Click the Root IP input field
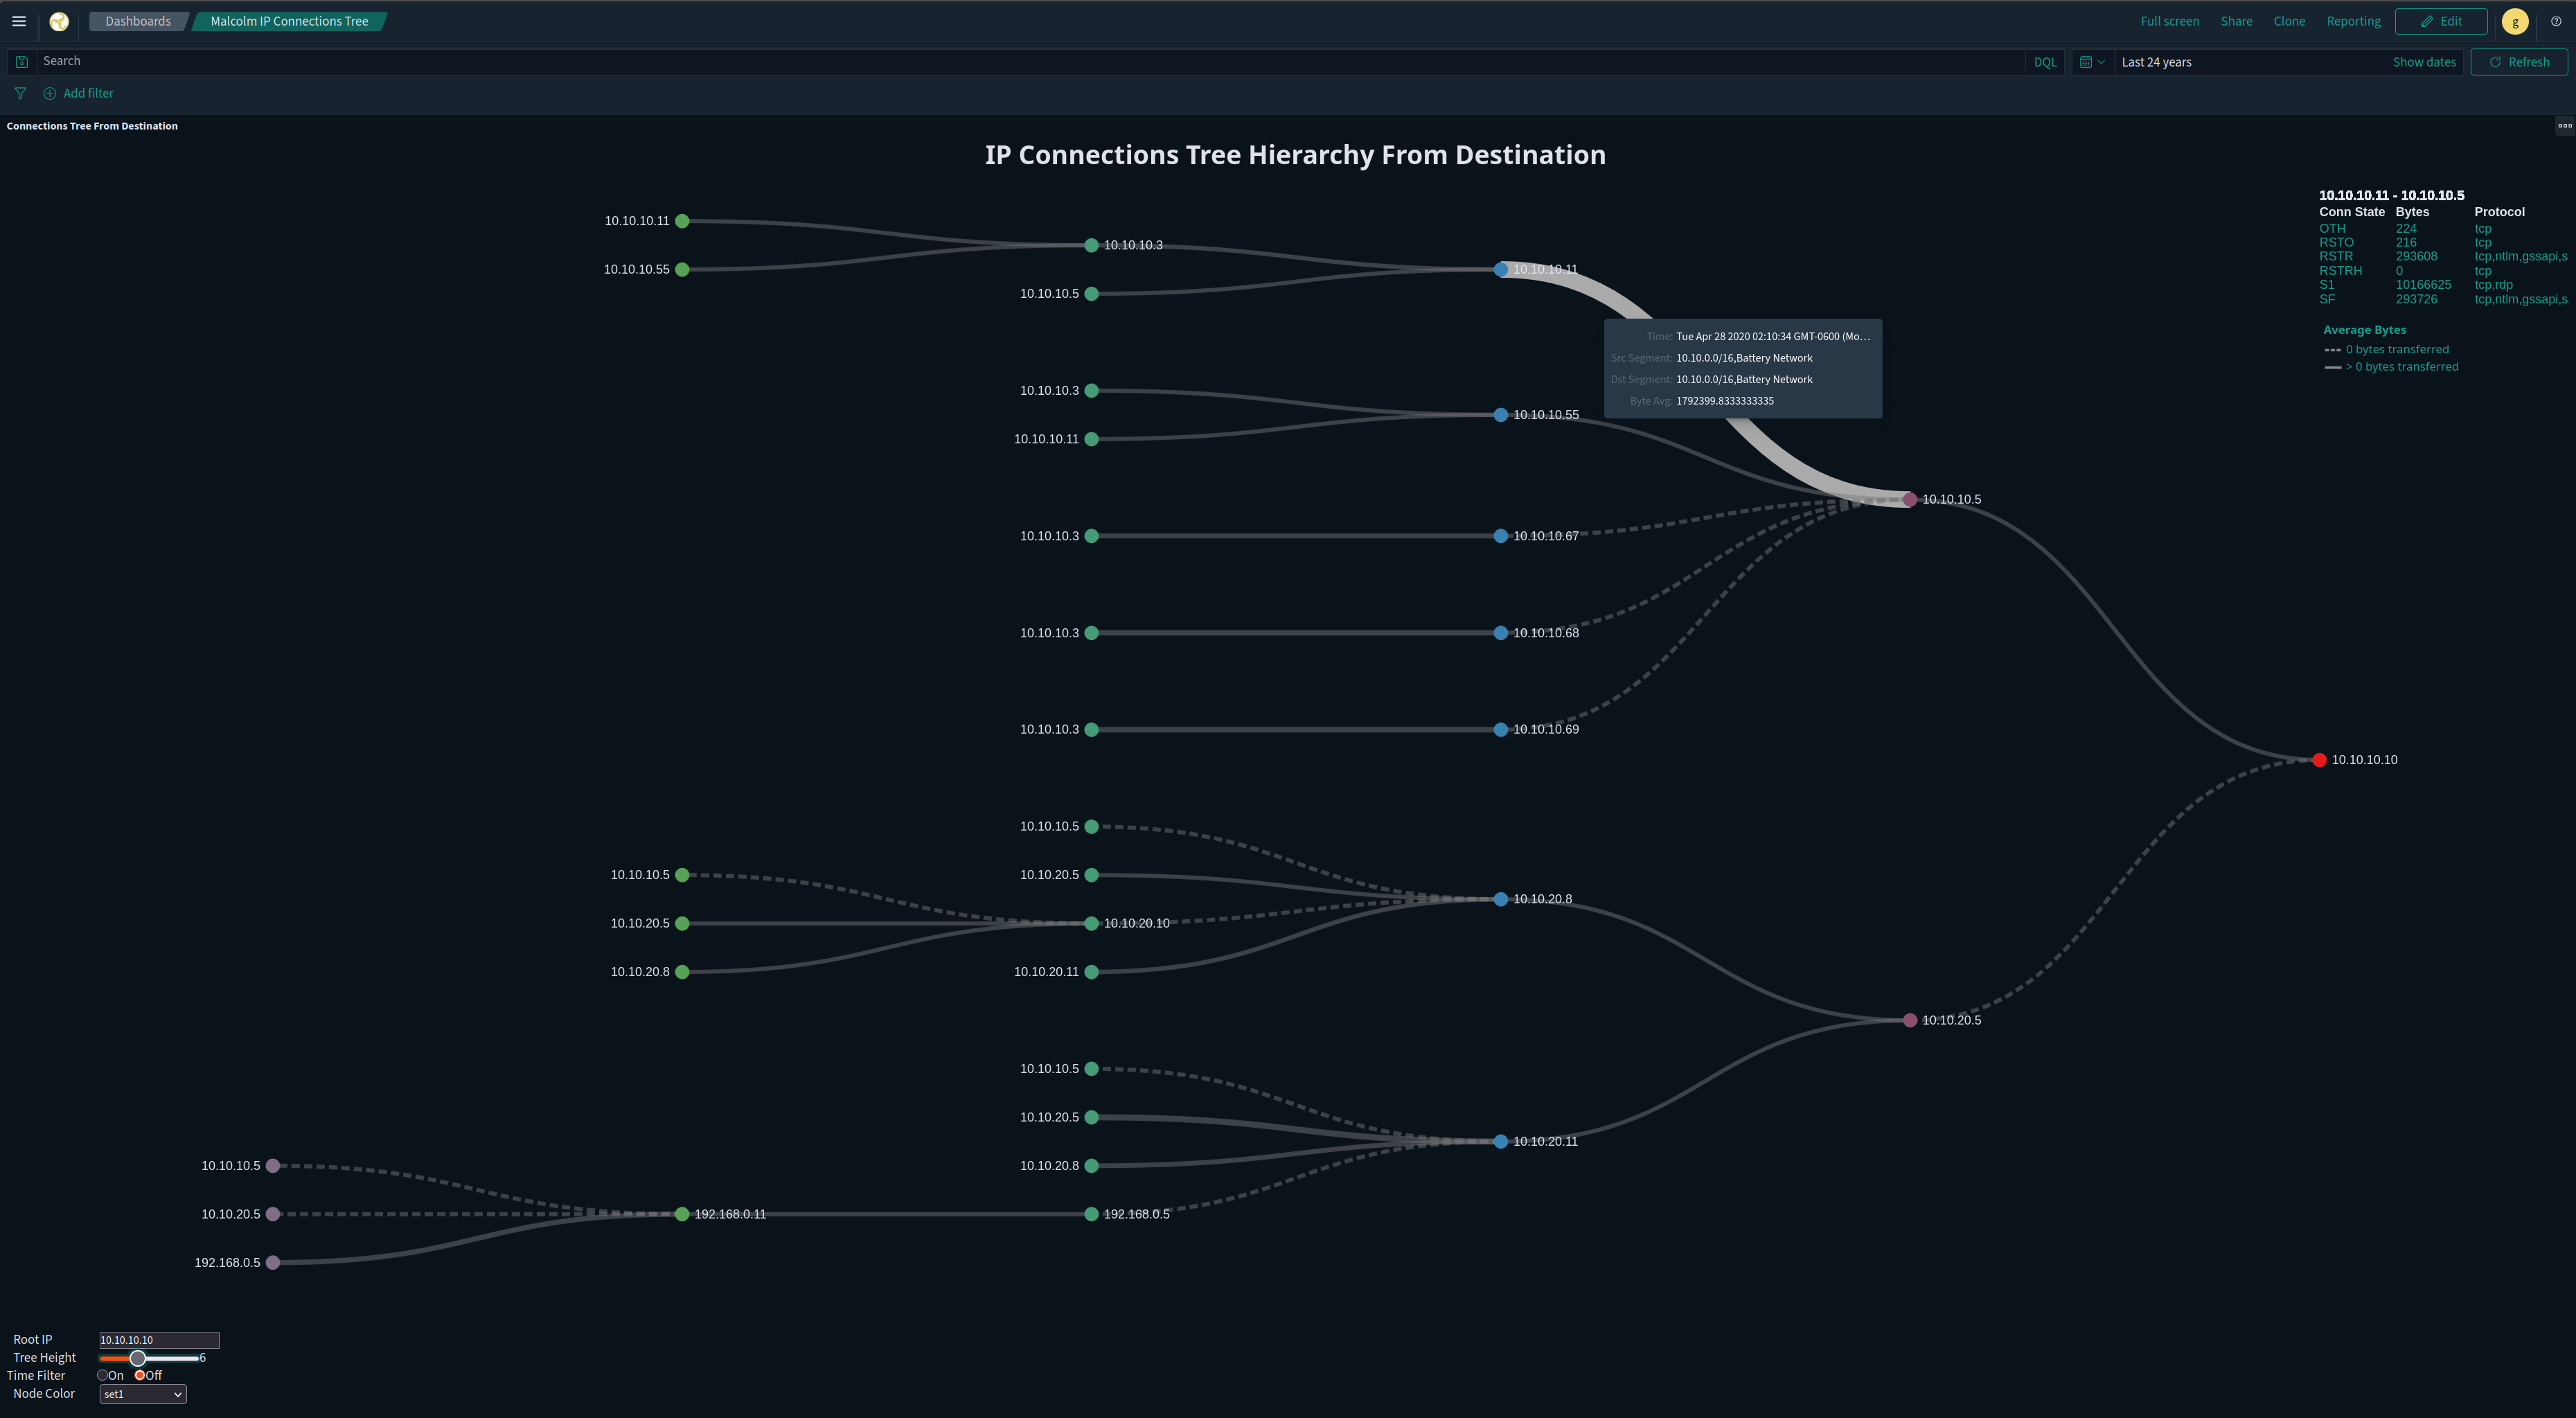 159,1340
